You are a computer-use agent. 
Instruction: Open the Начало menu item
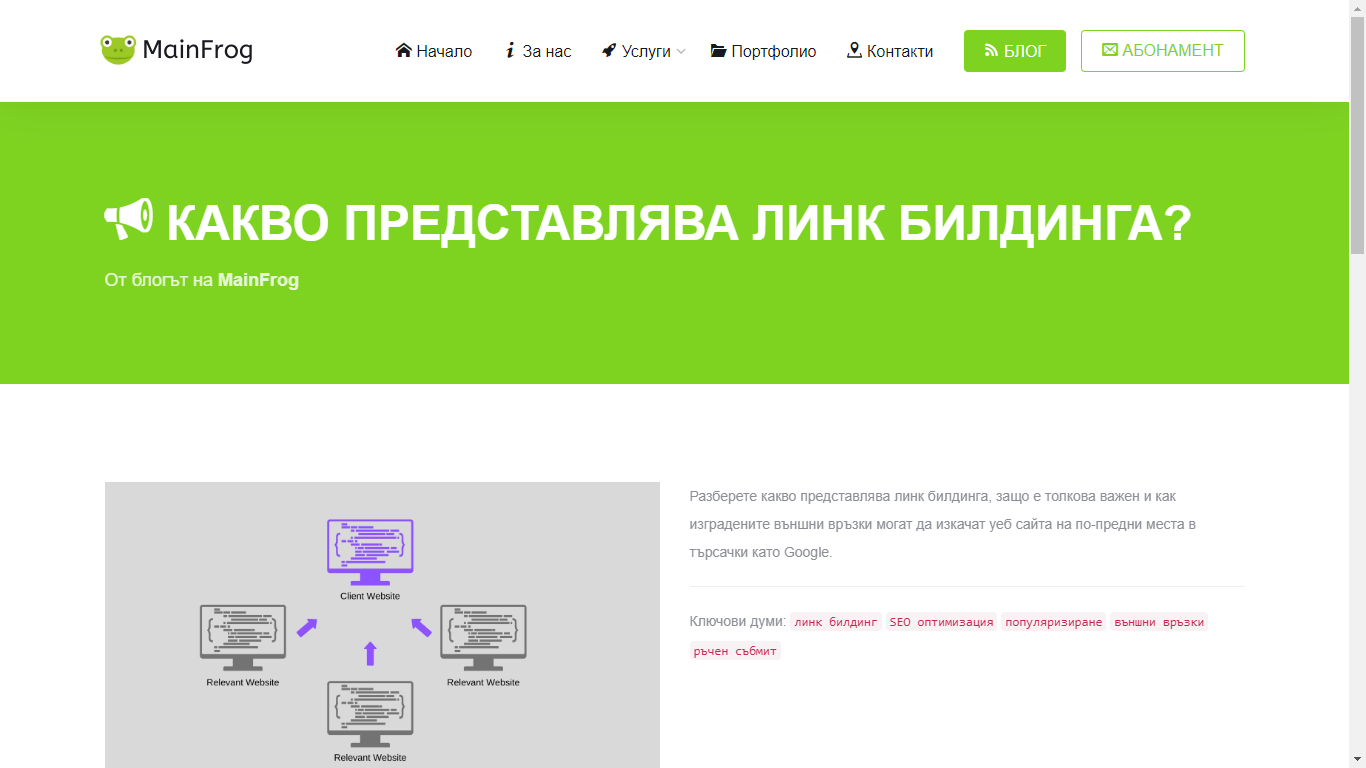(x=434, y=51)
